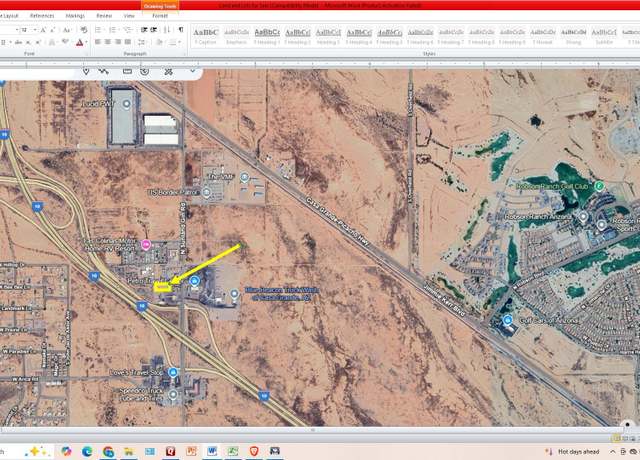The width and height of the screenshot is (640, 460).
Task: Open the font color dropdown arrow
Action: 87,42
